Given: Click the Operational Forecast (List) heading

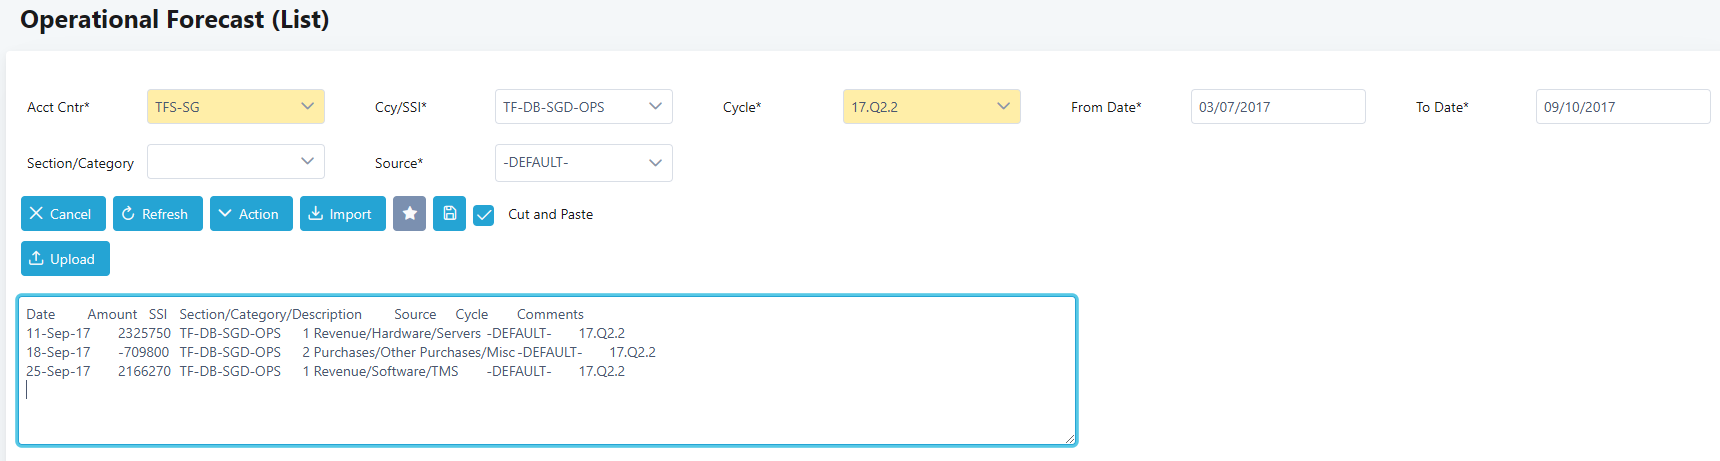Looking at the screenshot, I should point(175,19).
